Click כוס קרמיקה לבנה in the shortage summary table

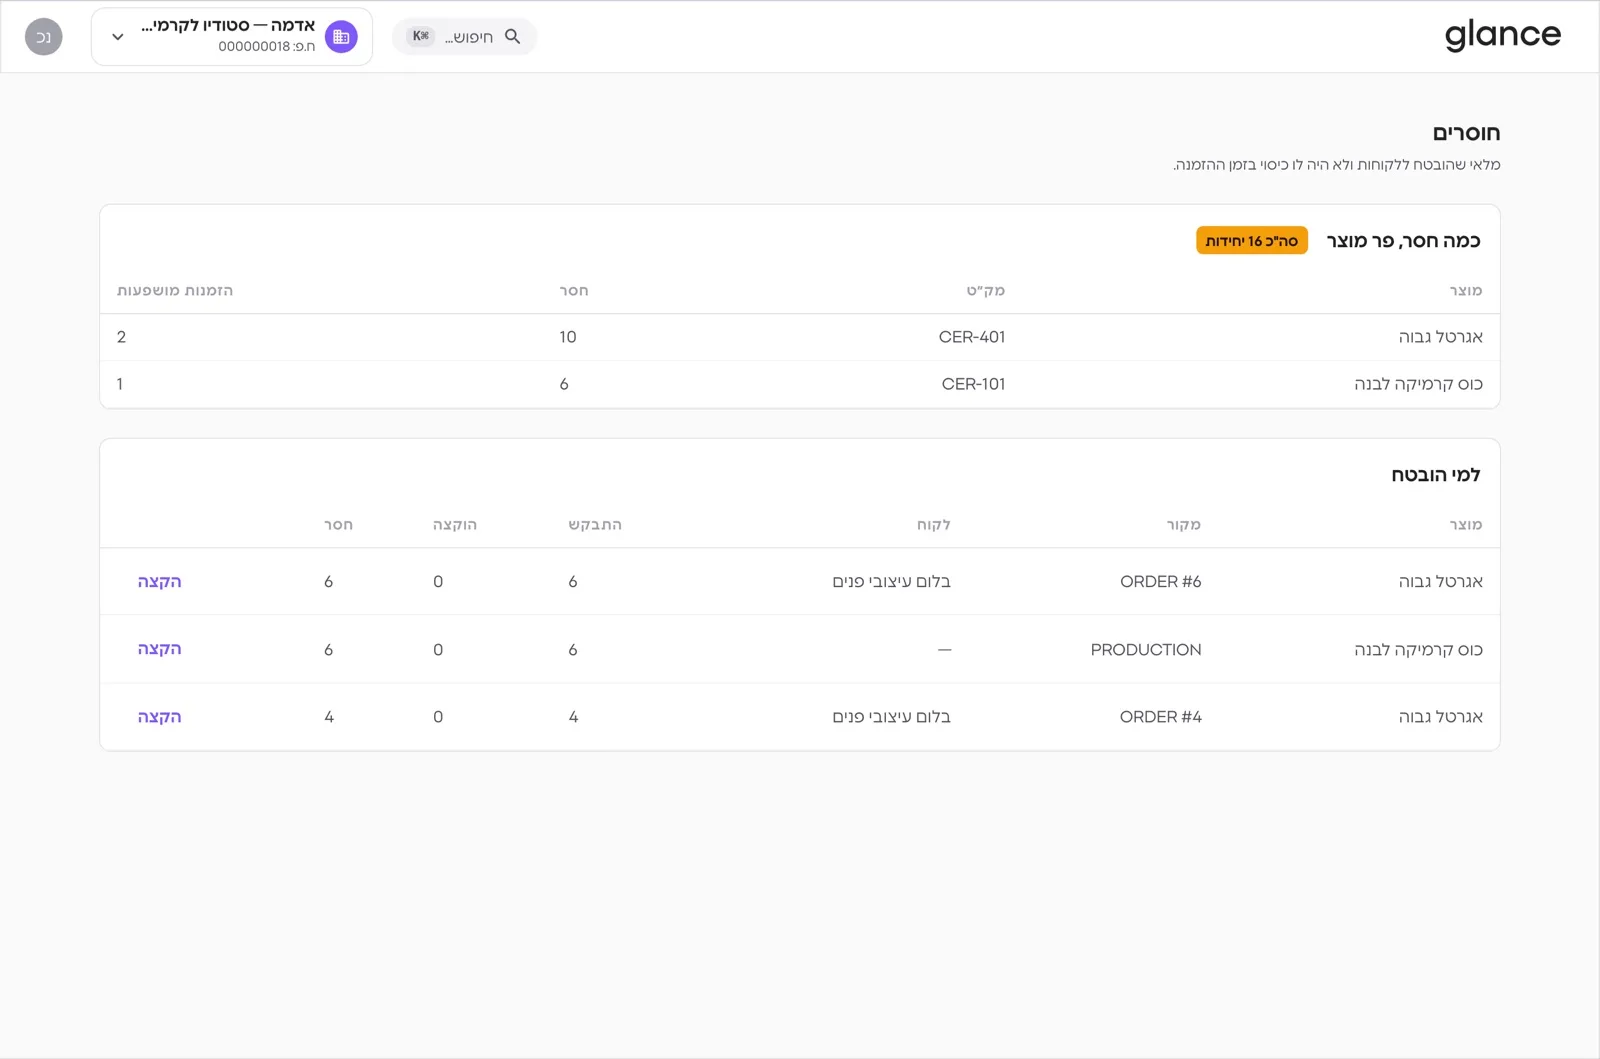(1418, 384)
